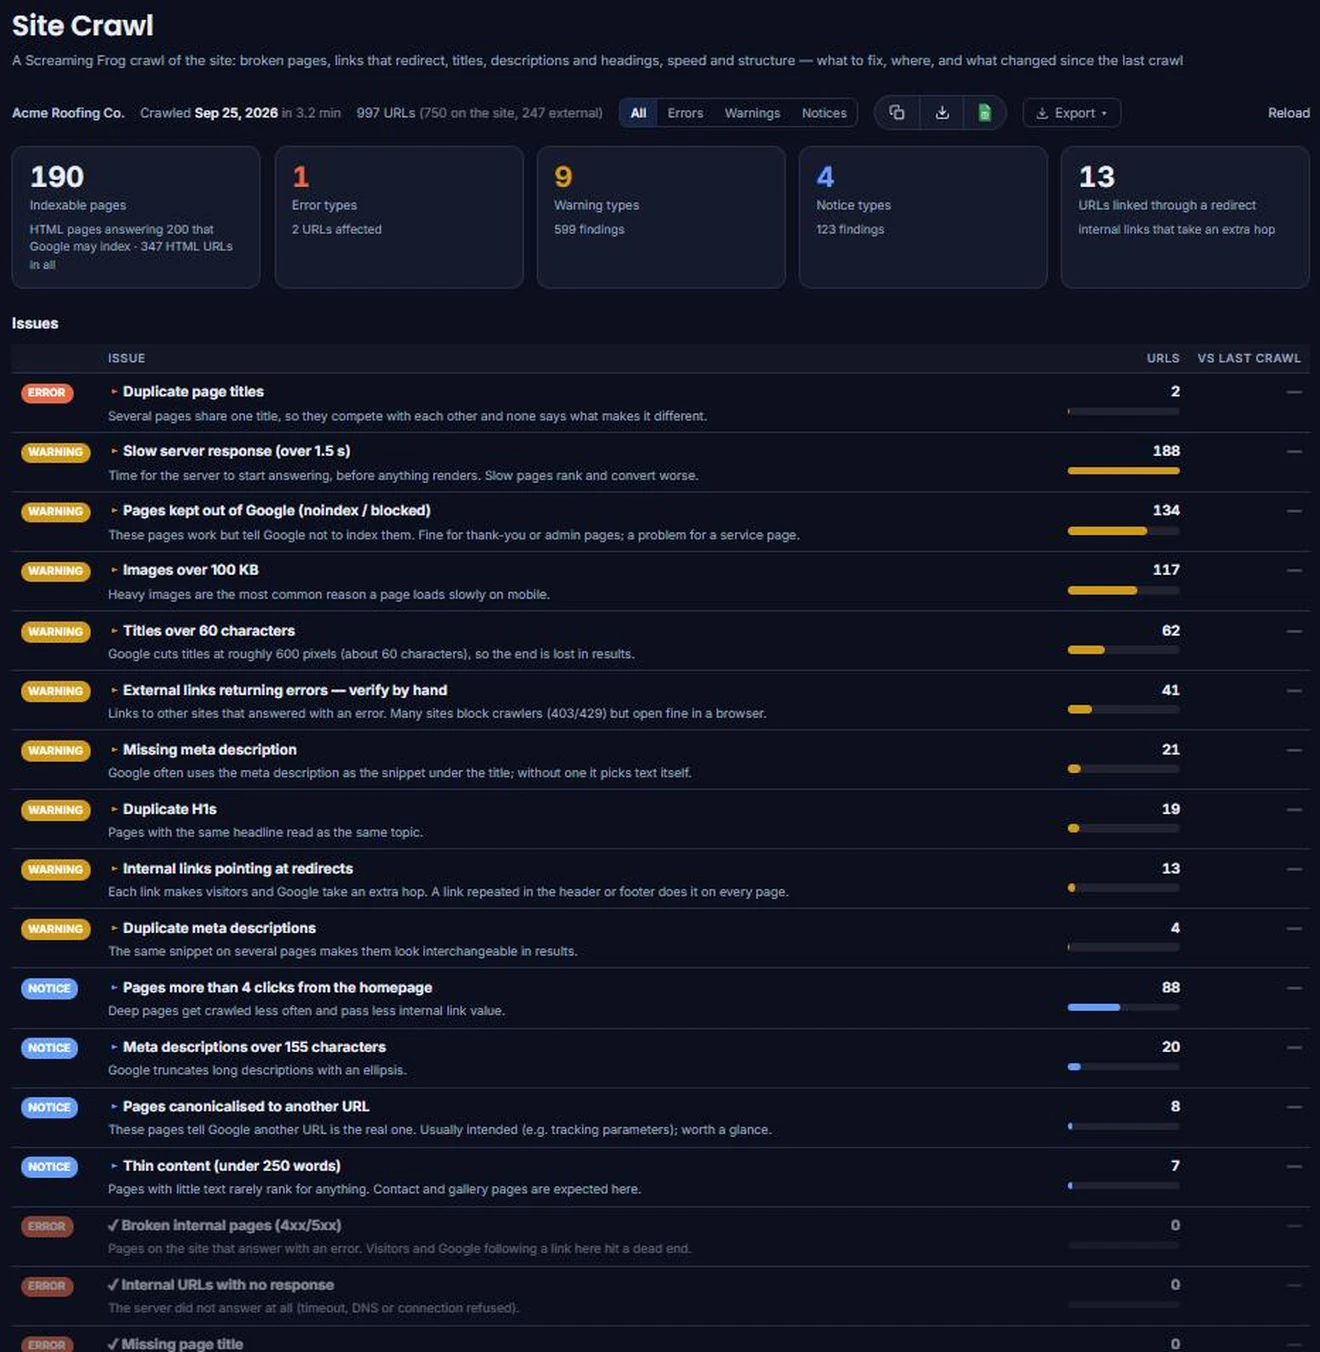Click the crawl date Sep 25, 2026
This screenshot has width=1320, height=1352.
pos(236,113)
